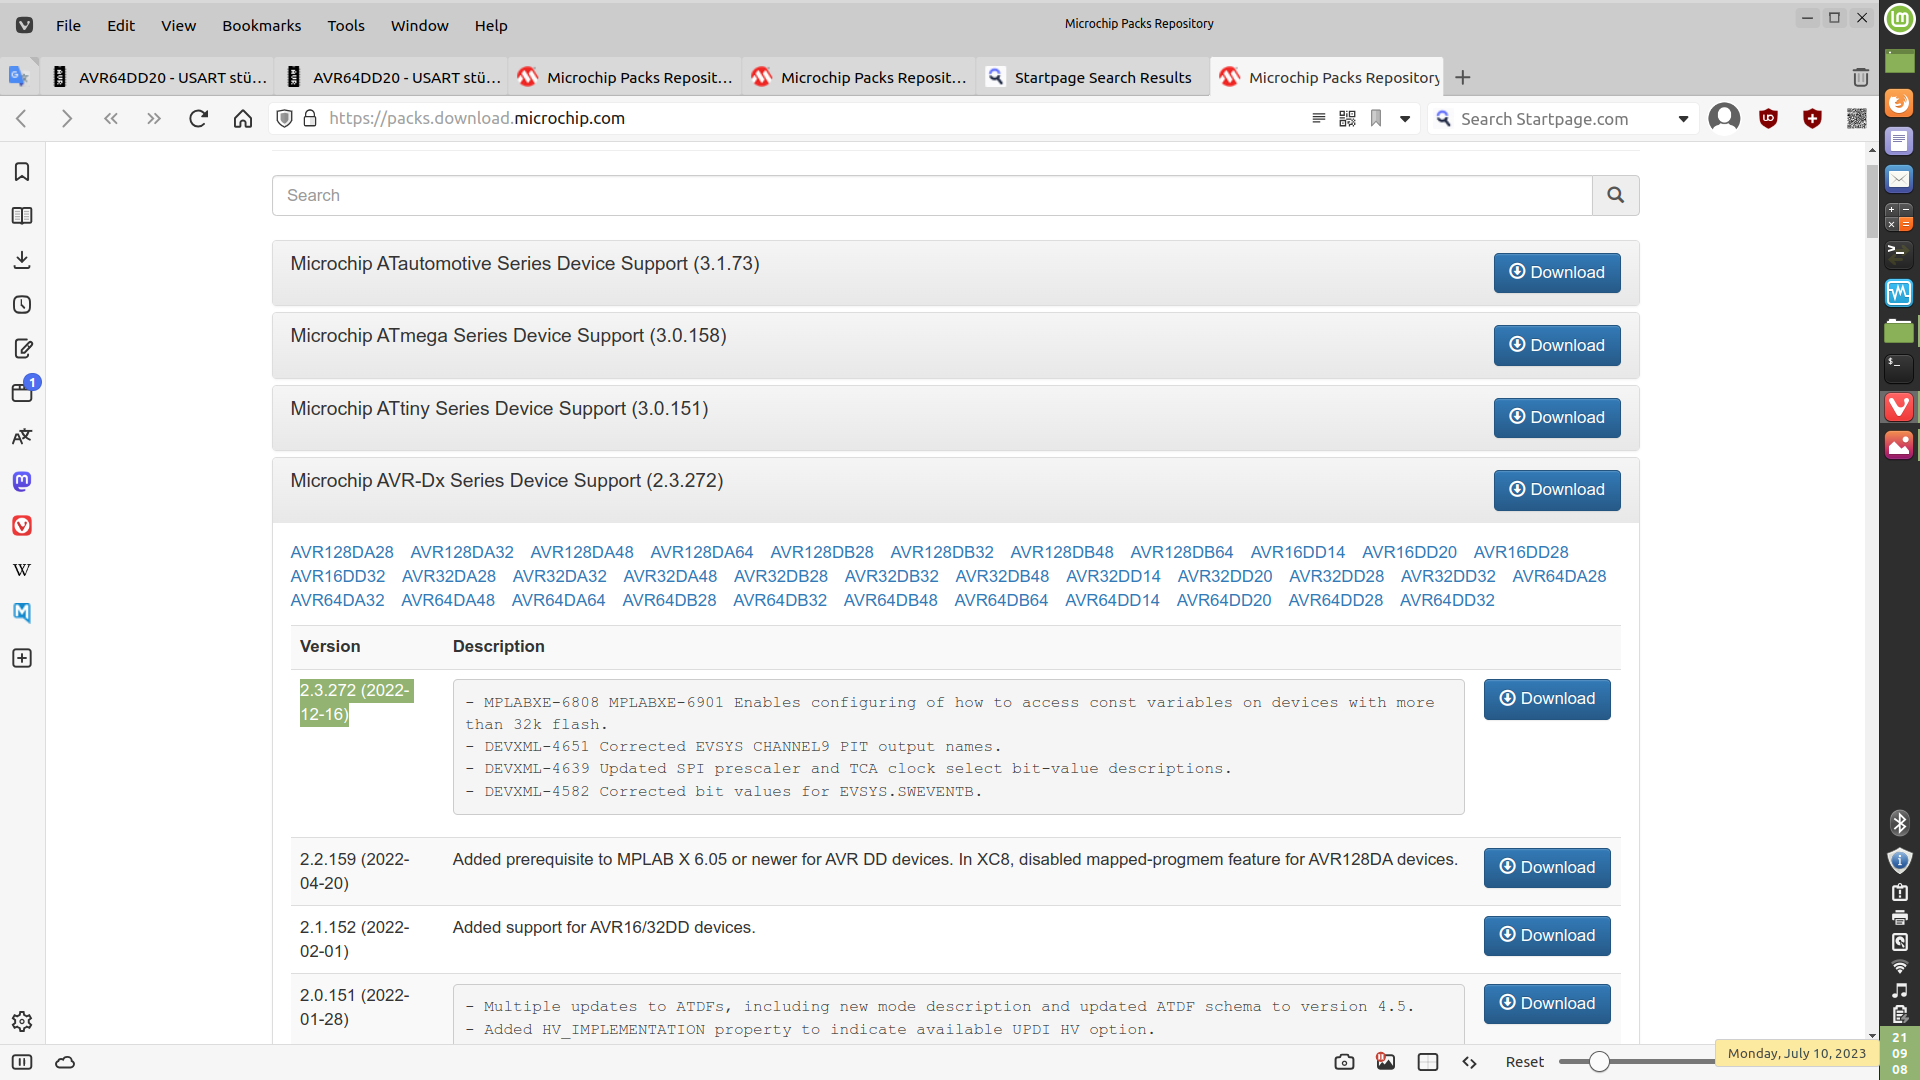The width and height of the screenshot is (1920, 1080).
Task: Take a page capture with the camera icon
Action: [x=1344, y=1062]
